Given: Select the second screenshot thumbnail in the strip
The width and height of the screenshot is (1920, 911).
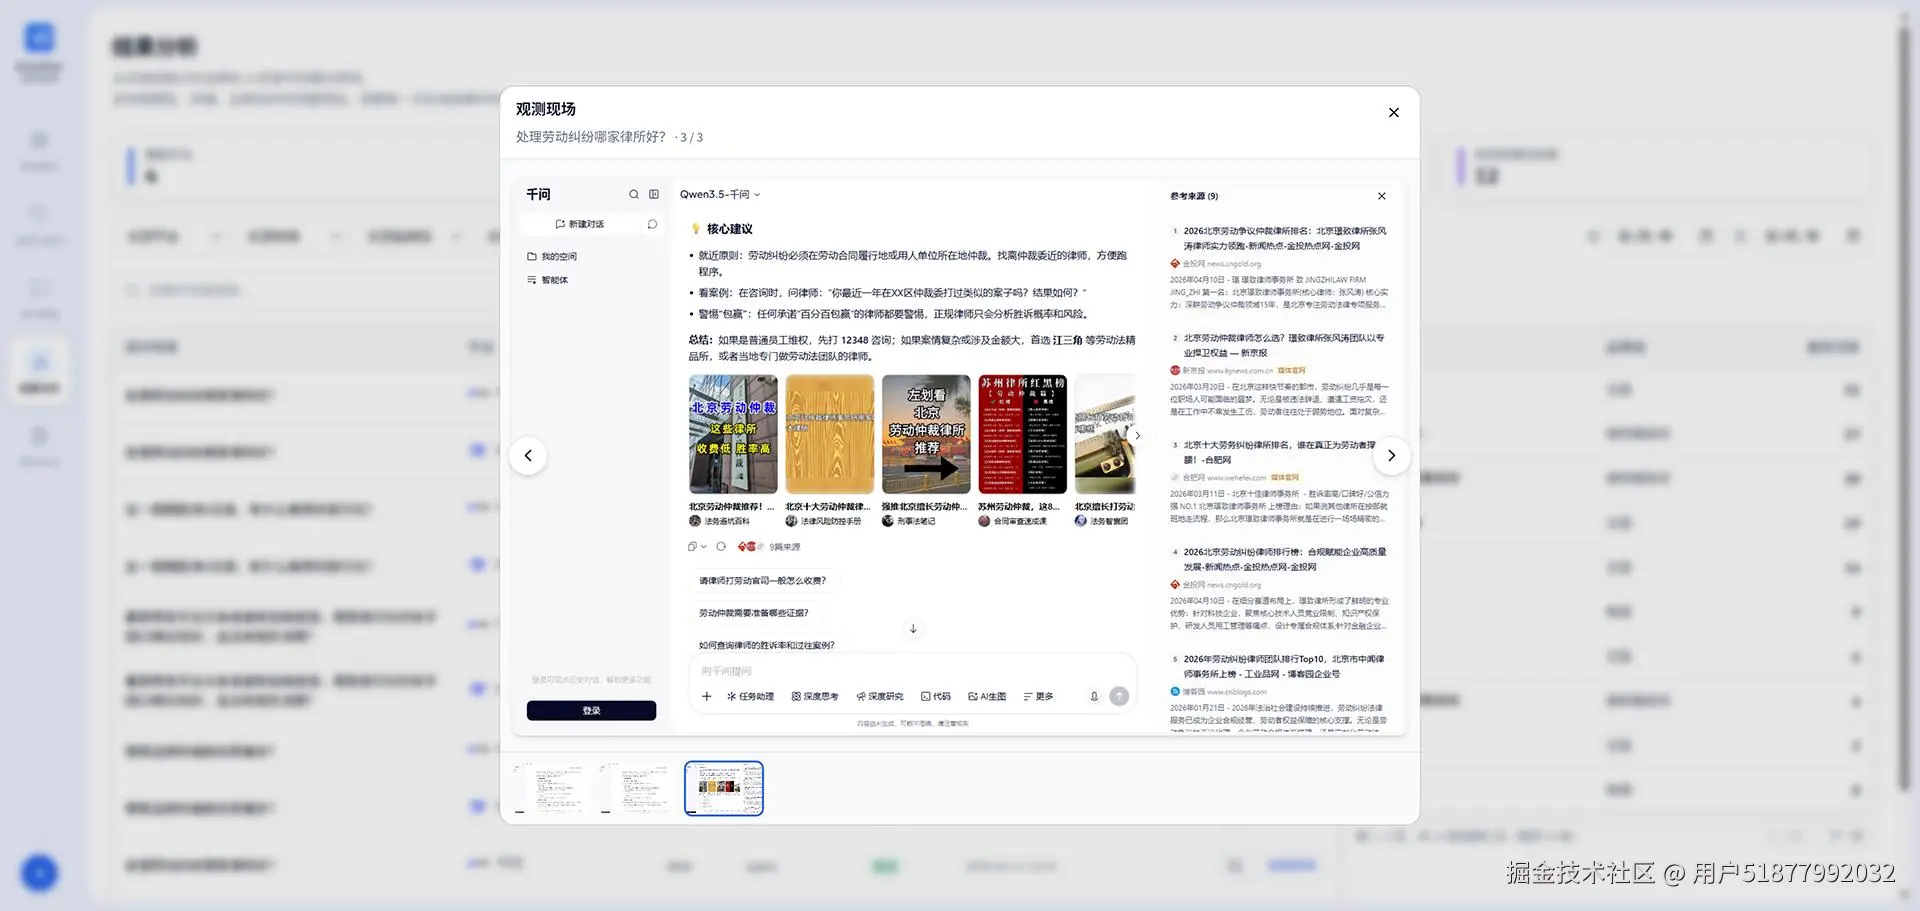Looking at the screenshot, I should [x=636, y=788].
